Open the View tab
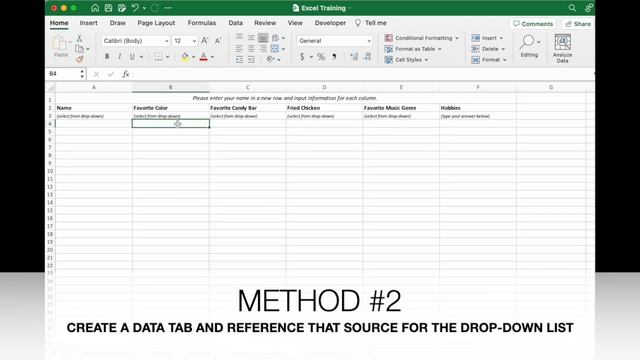This screenshot has width=640, height=360. (295, 23)
